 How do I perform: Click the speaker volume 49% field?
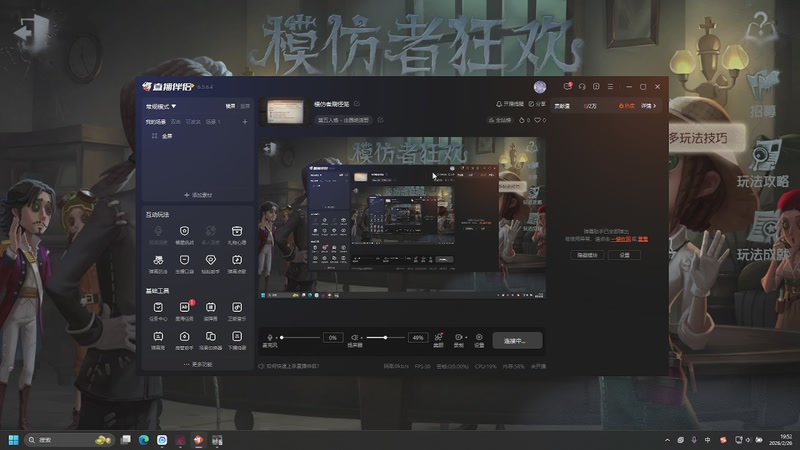pos(418,337)
